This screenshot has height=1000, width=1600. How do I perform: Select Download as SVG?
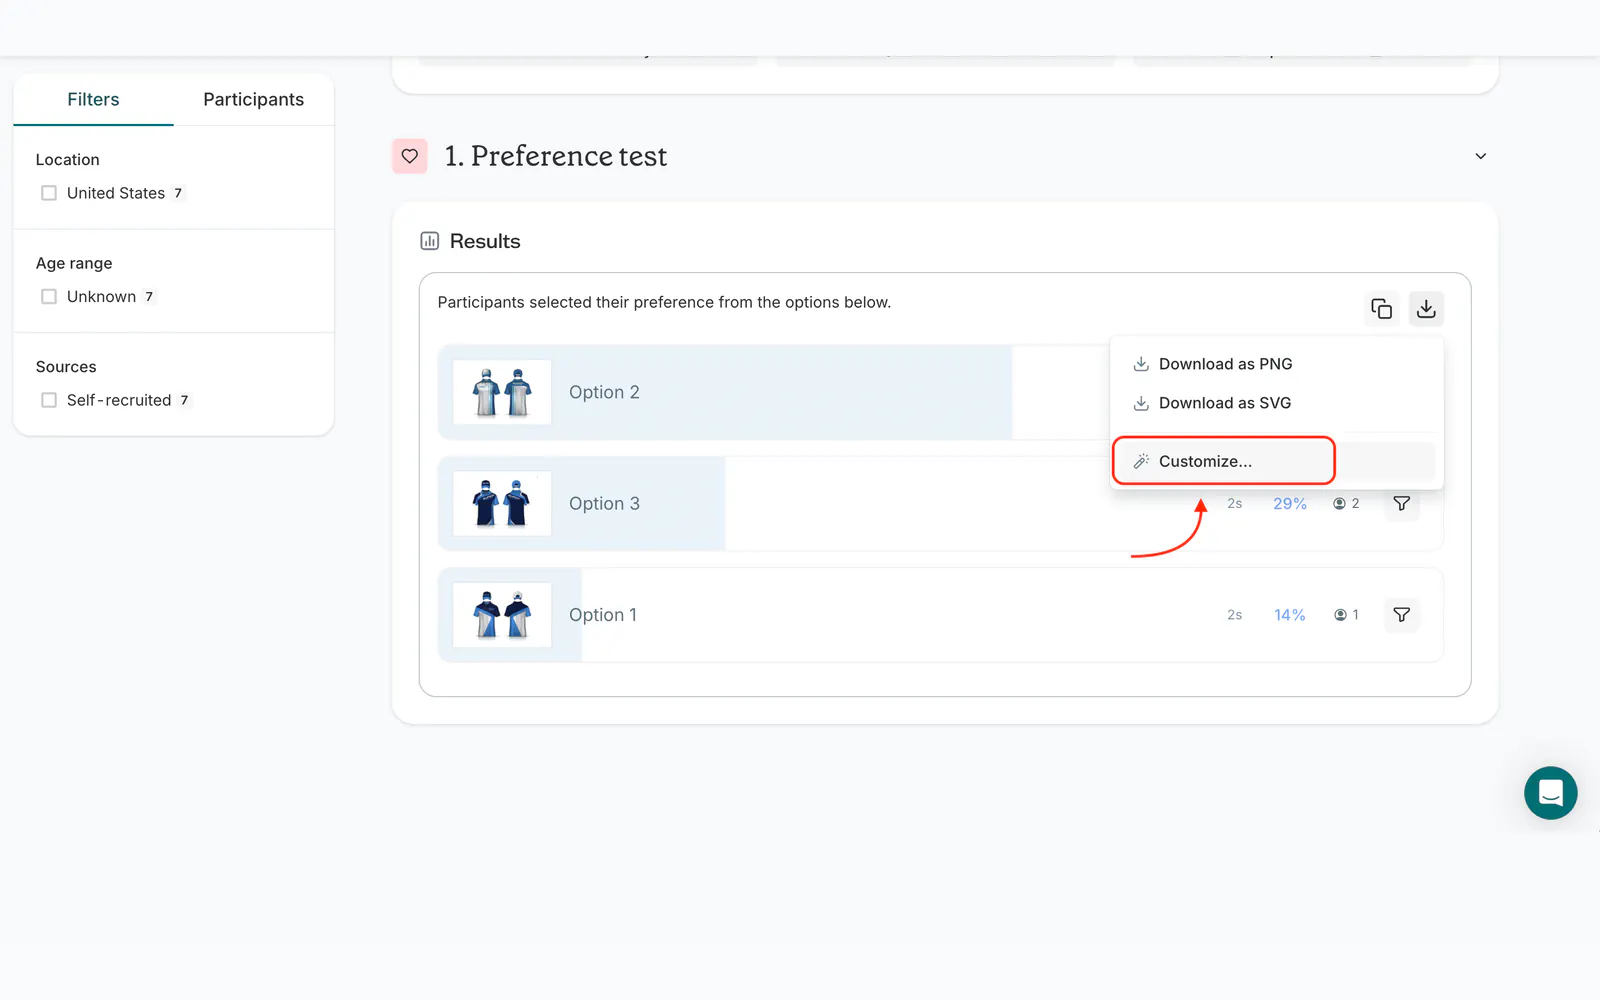pos(1276,403)
